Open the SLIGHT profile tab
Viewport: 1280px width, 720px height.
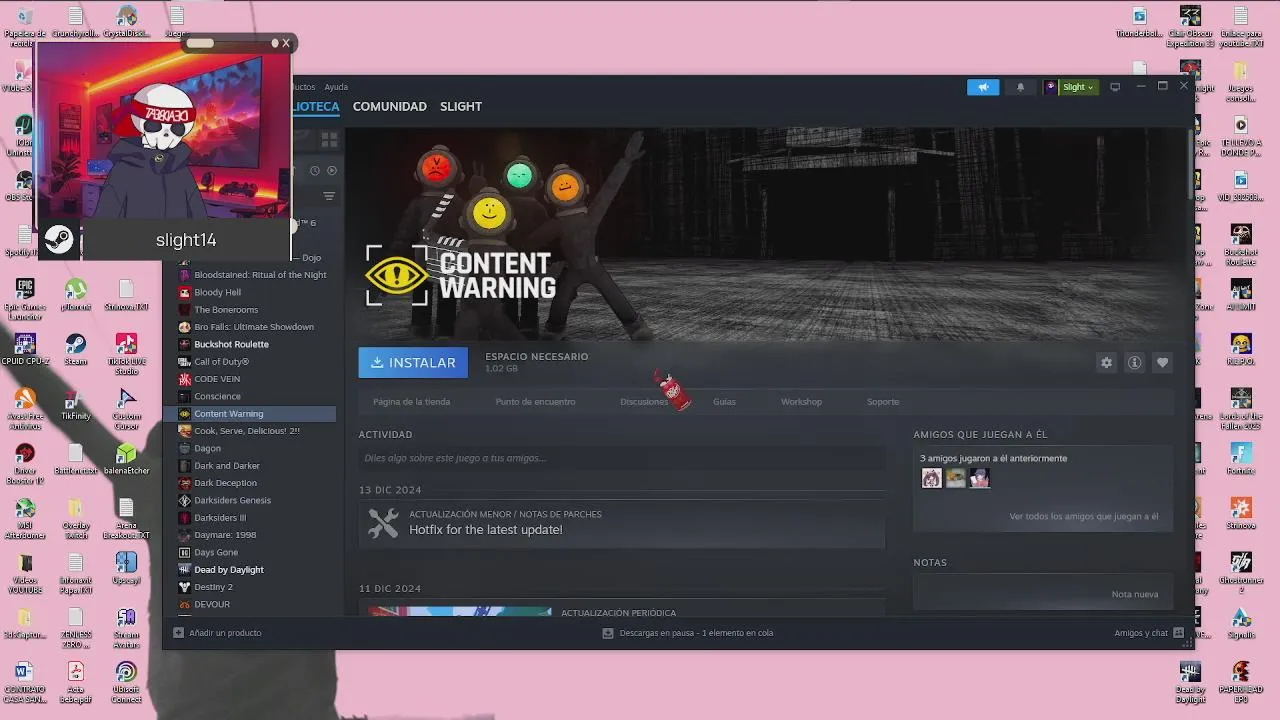[461, 106]
